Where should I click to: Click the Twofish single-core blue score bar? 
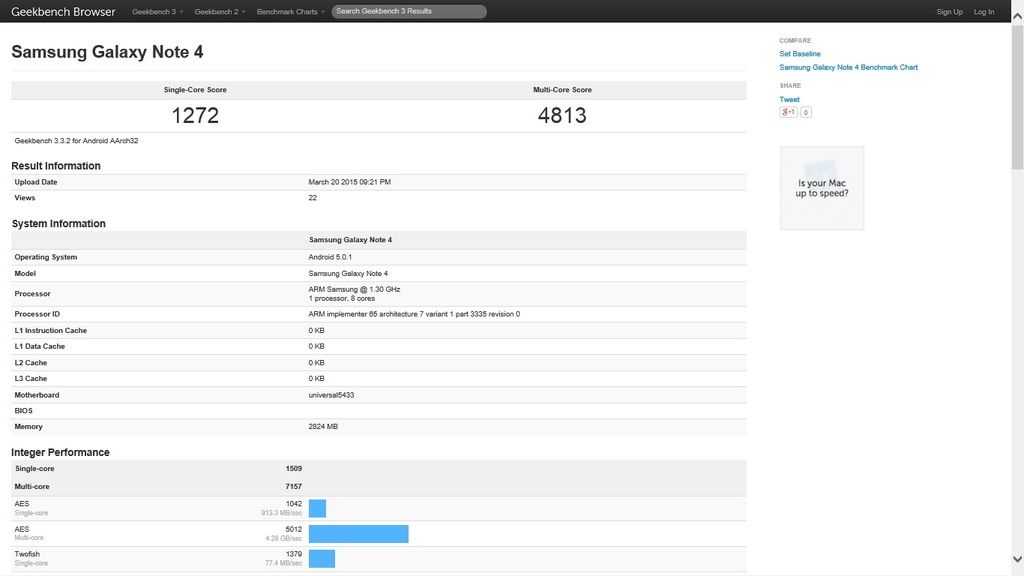click(x=321, y=558)
